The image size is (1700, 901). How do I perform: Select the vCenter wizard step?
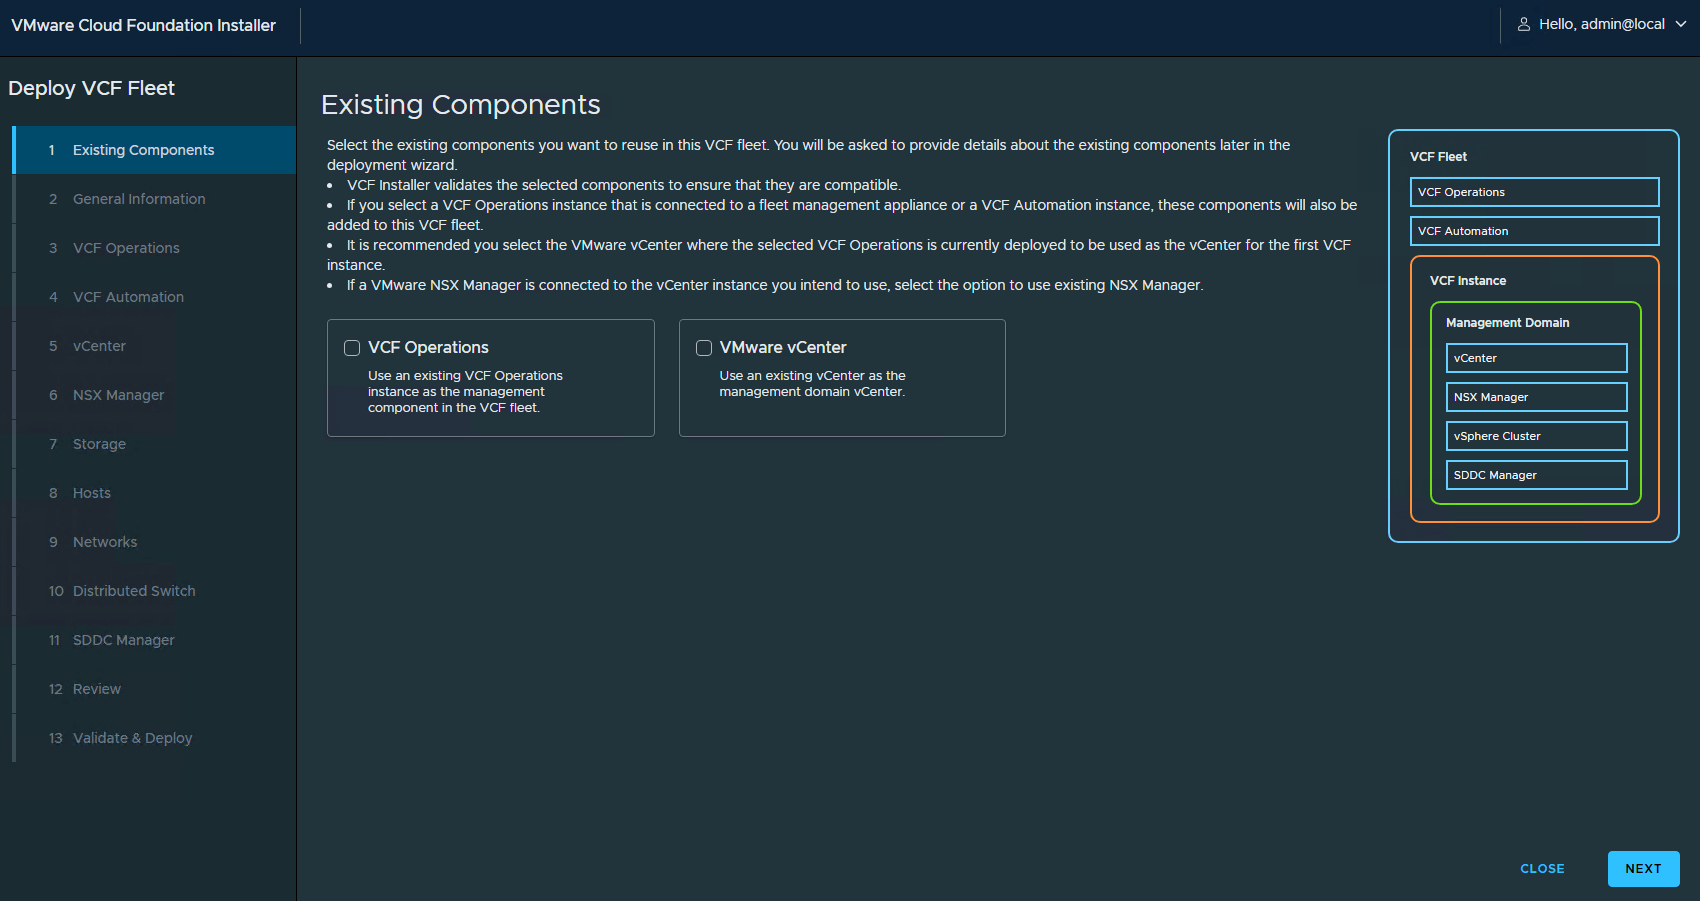coord(154,346)
